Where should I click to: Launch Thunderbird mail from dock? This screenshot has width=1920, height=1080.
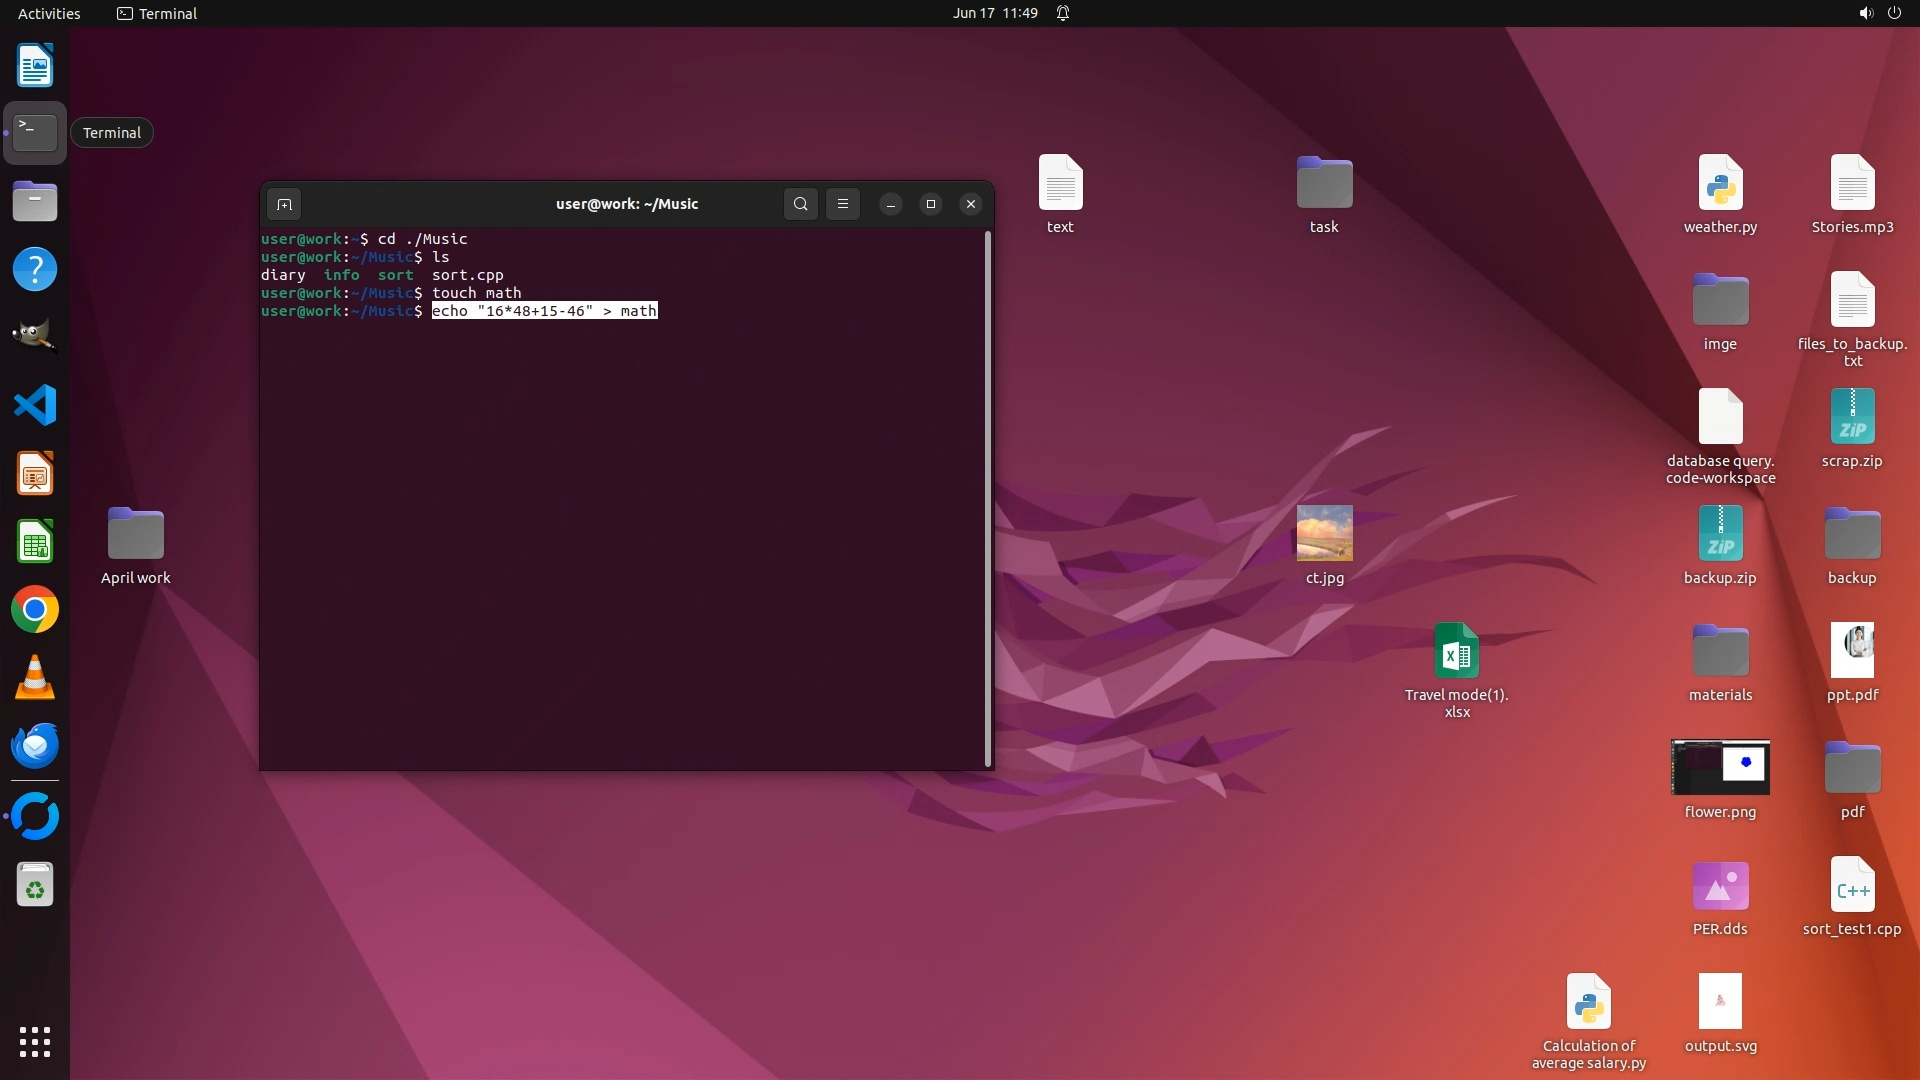[x=35, y=746]
